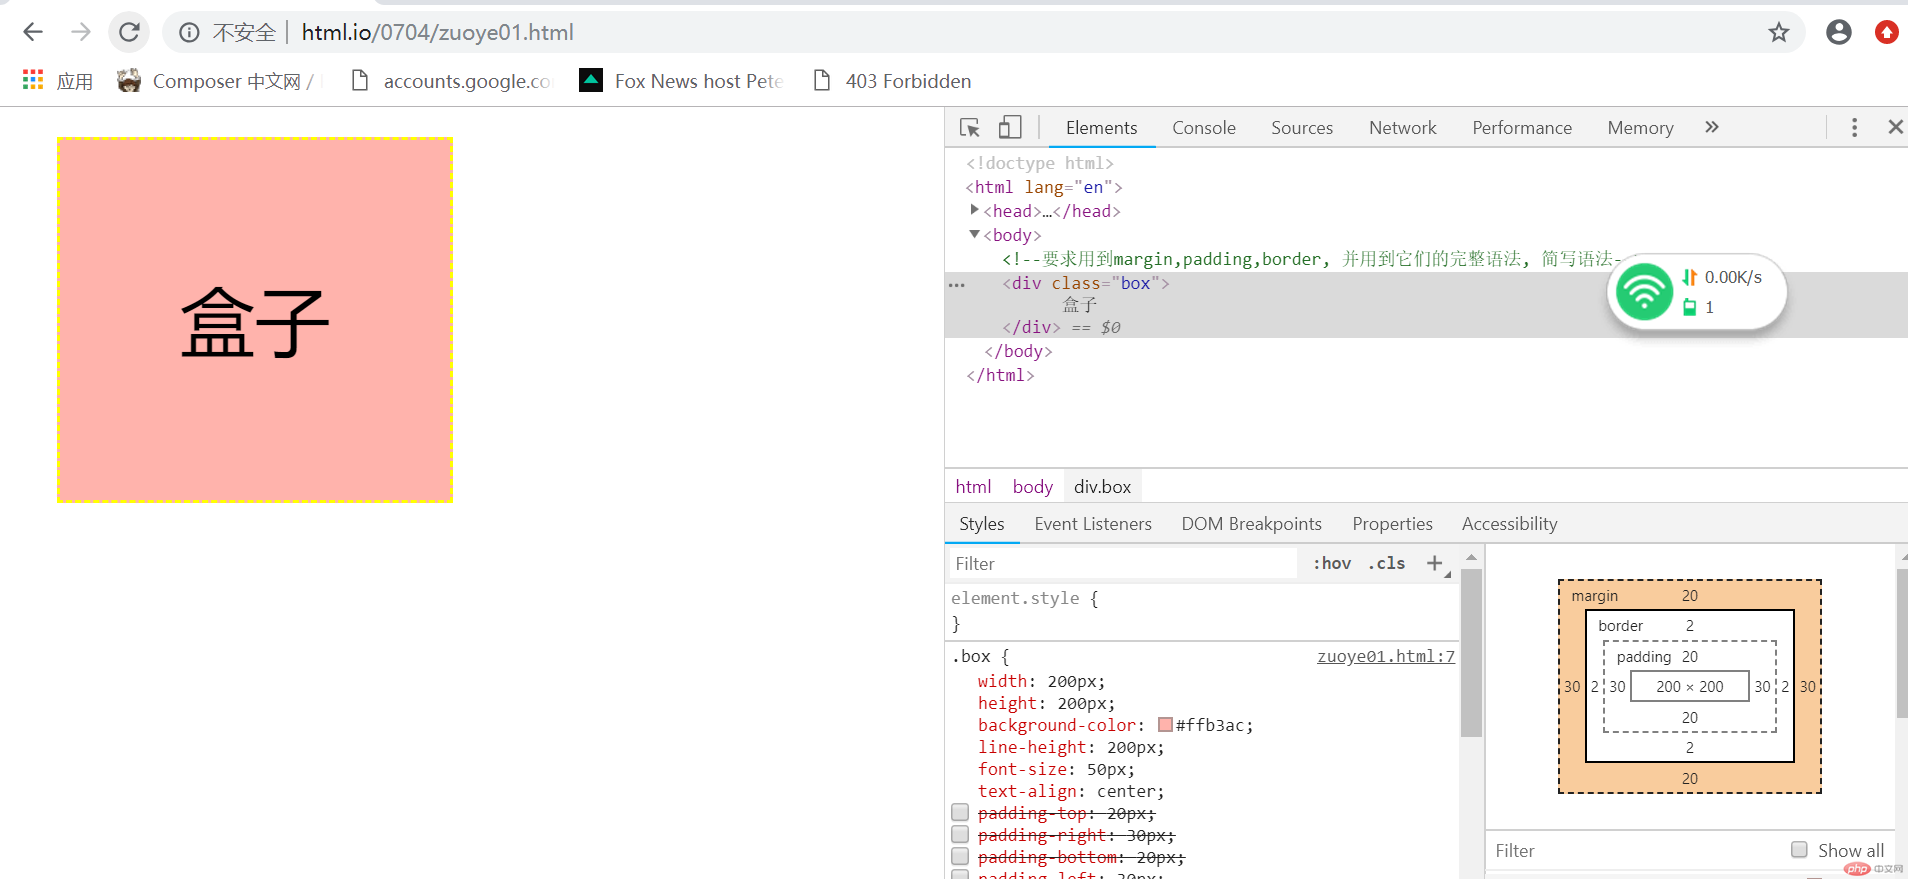Viewport: 1908px width, 879px height.
Task: Switch to the Performance tab
Action: [x=1522, y=128]
